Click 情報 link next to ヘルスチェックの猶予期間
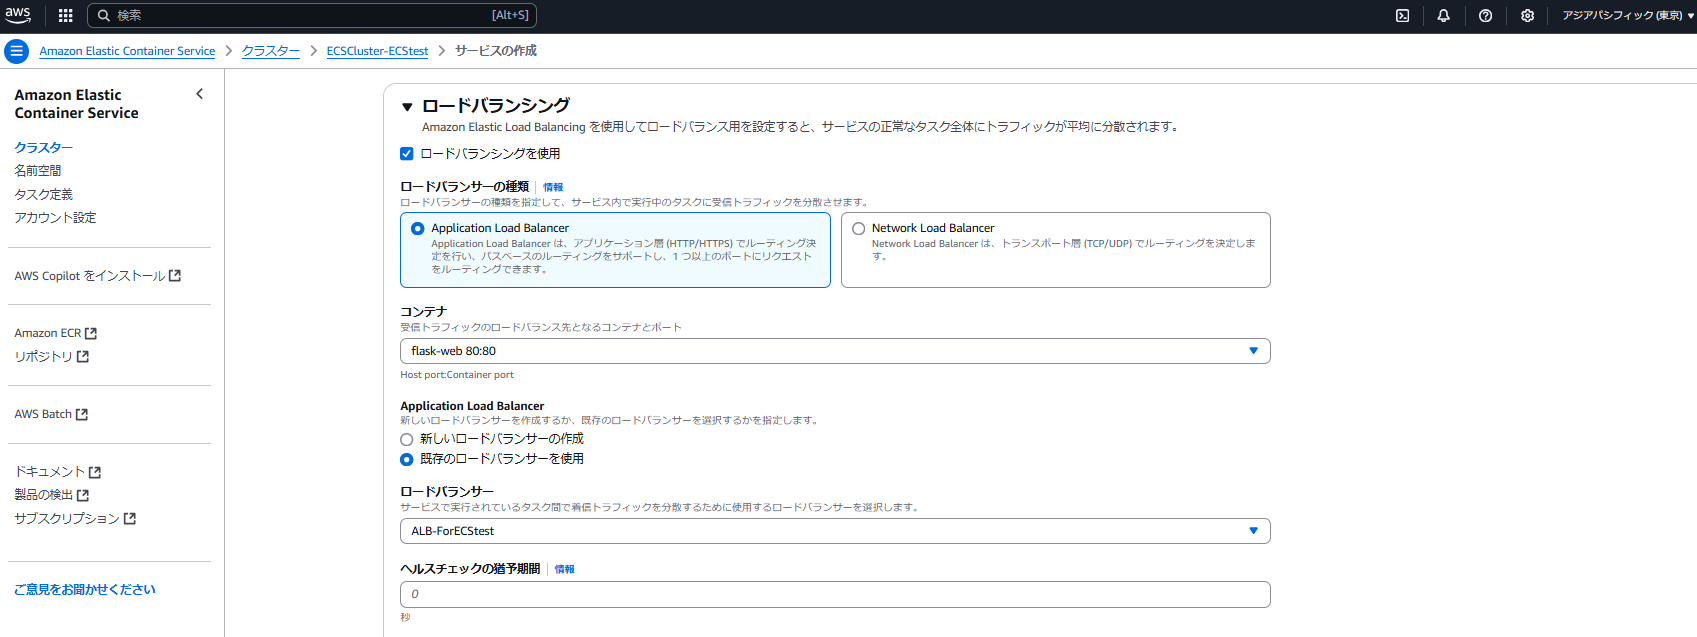 (565, 569)
